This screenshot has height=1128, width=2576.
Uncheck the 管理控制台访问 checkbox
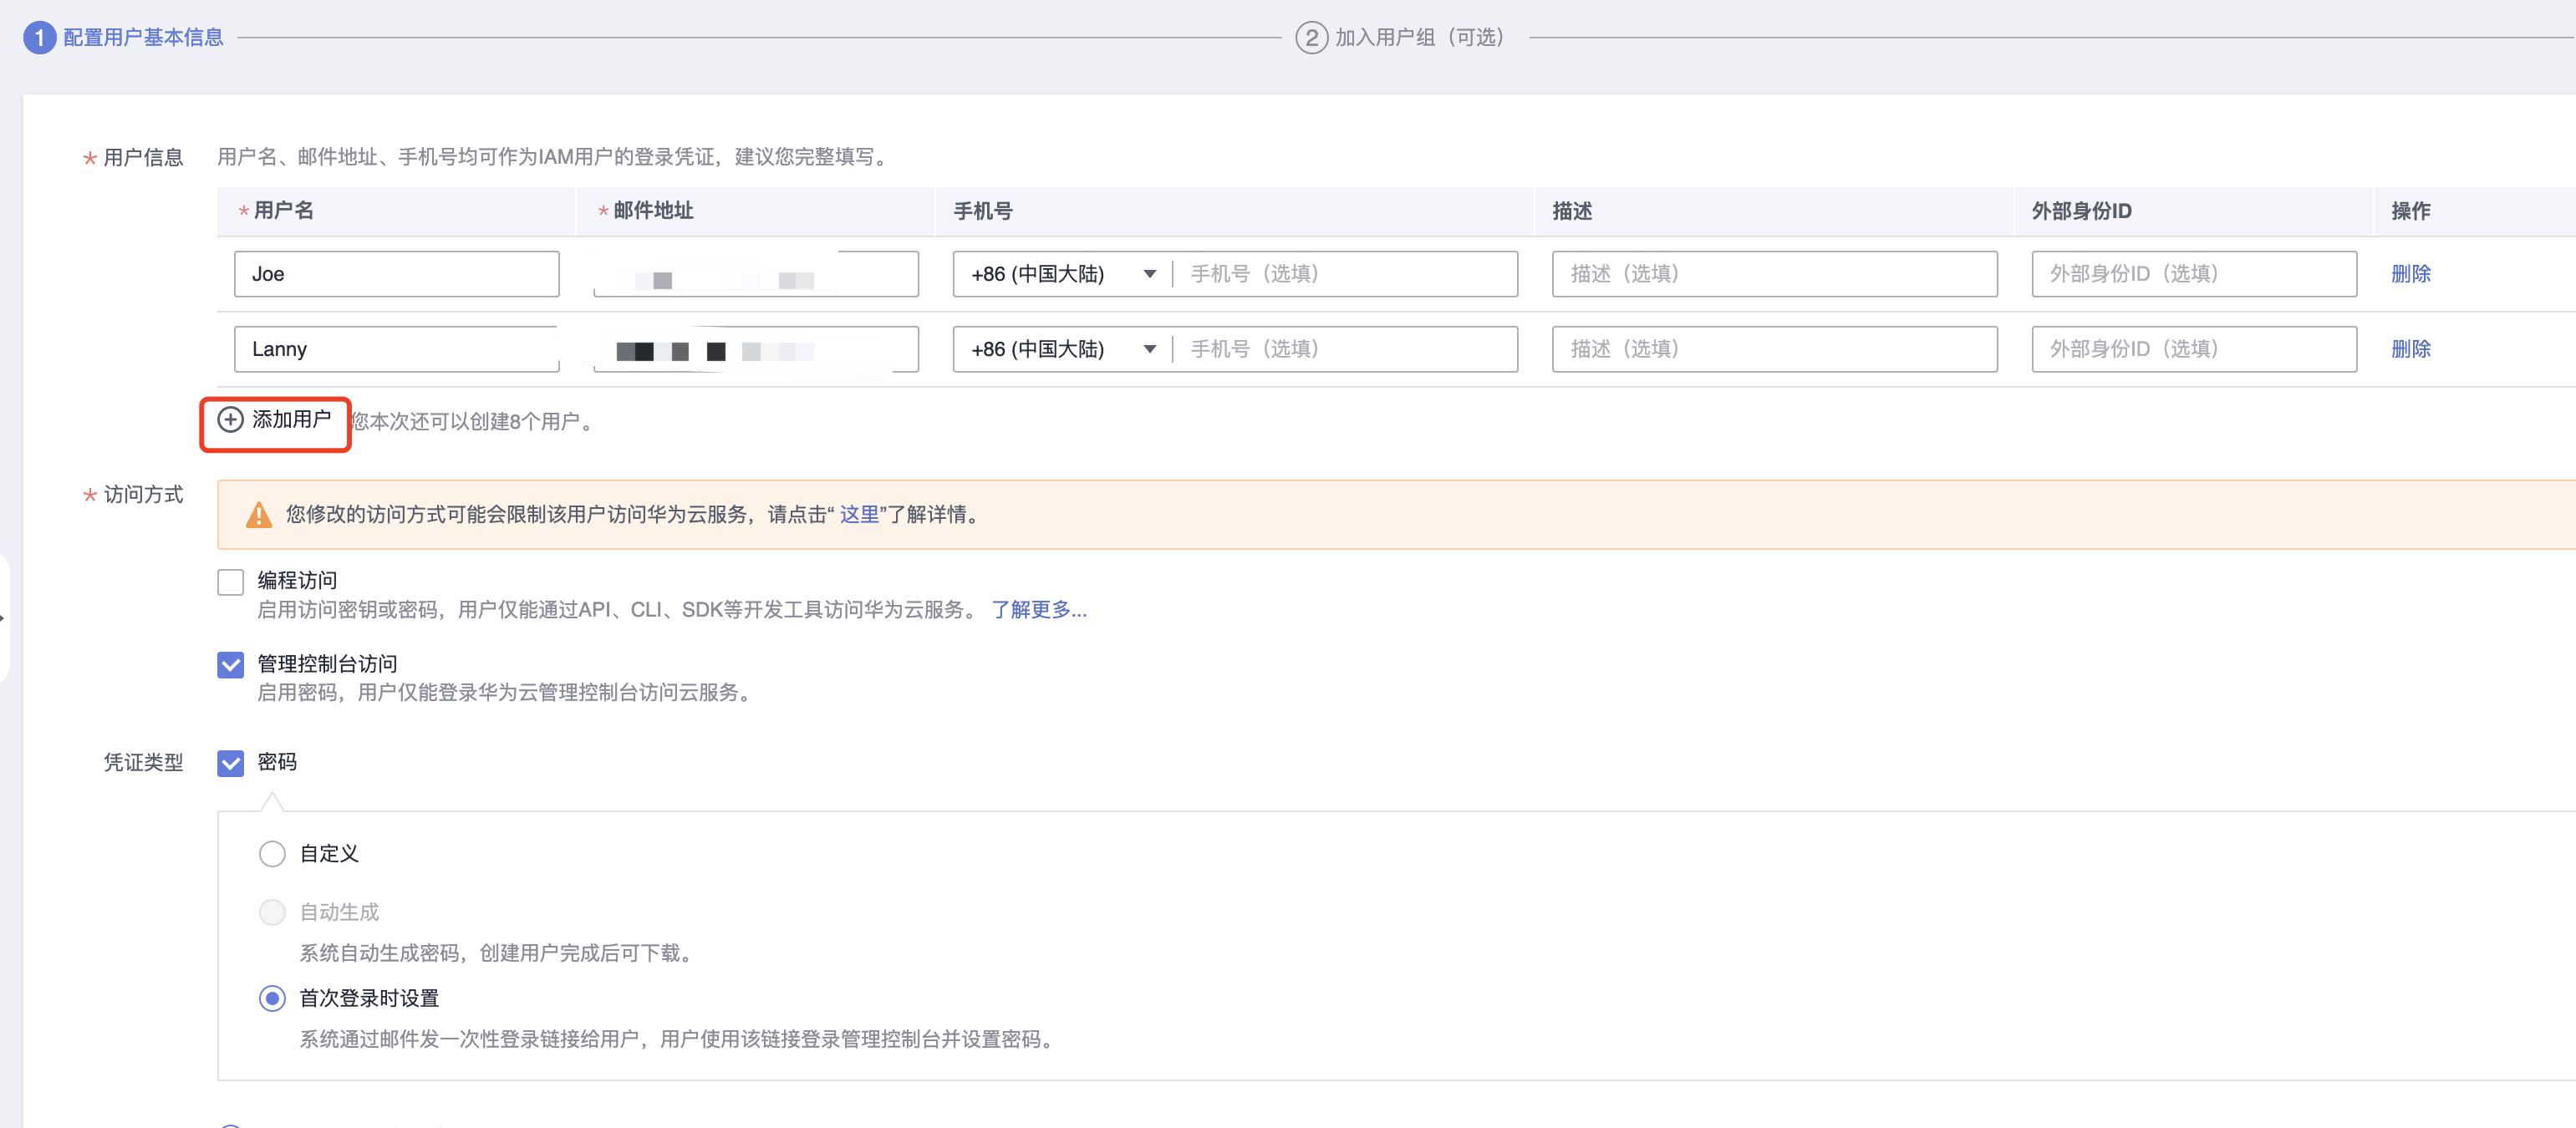230,665
